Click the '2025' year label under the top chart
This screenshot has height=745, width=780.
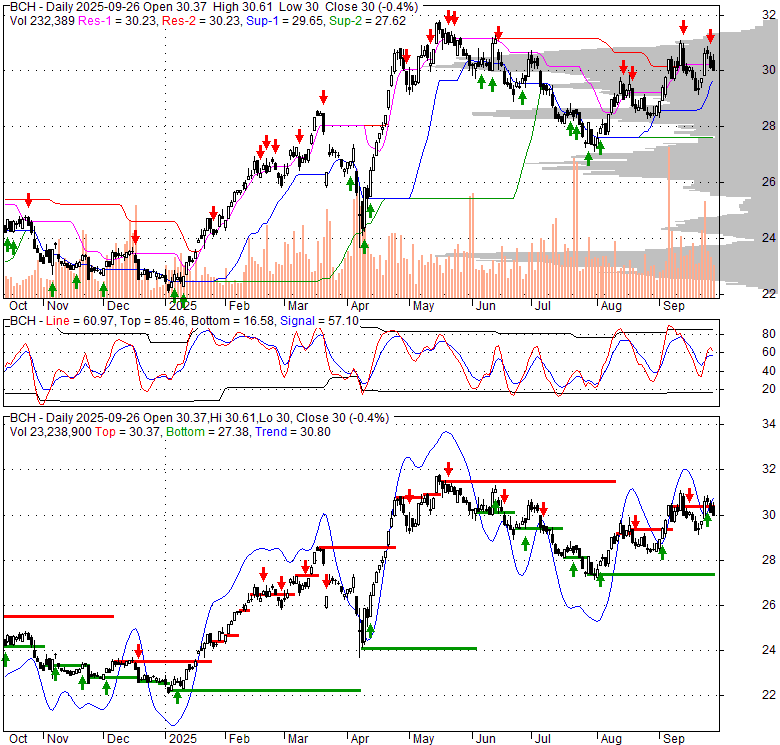point(183,306)
